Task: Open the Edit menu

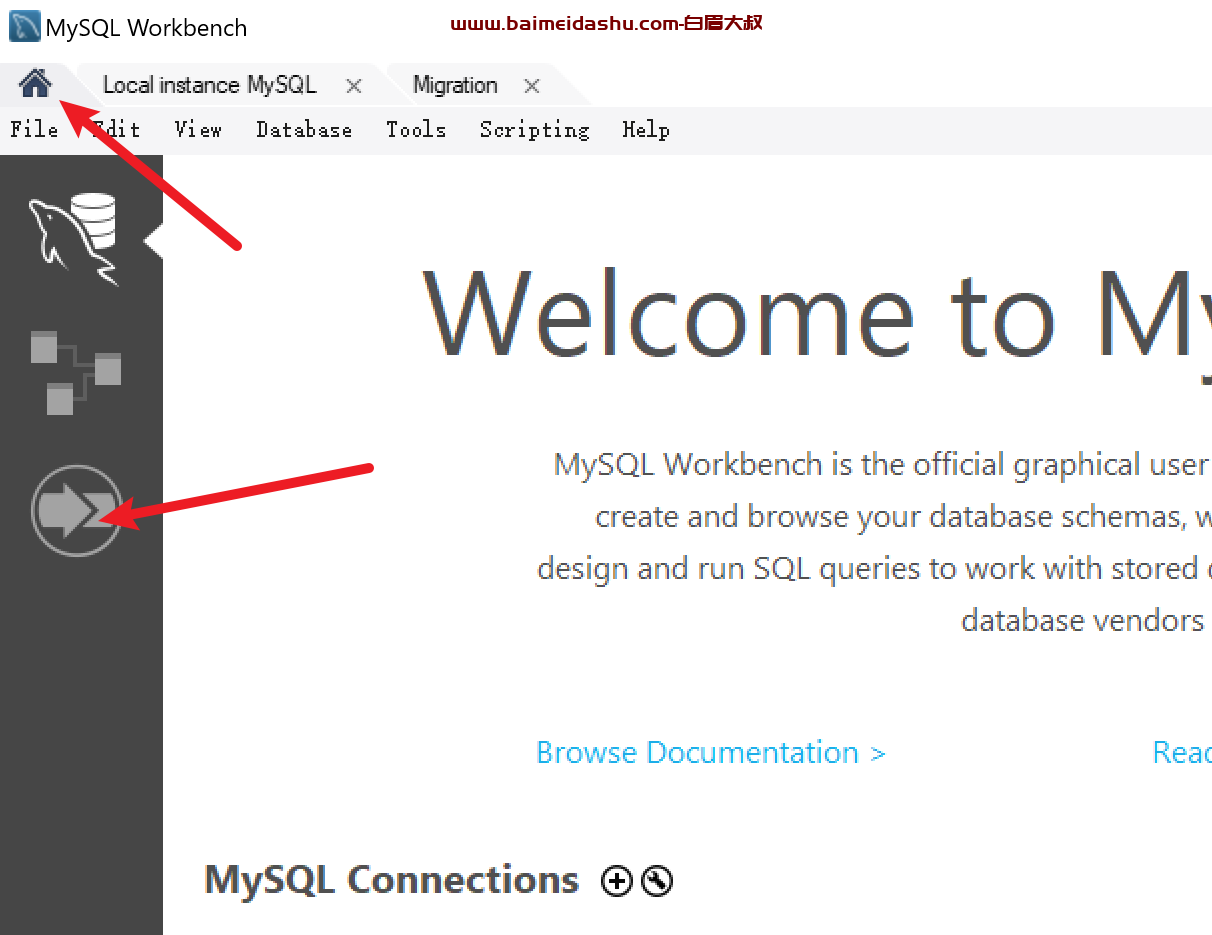Action: 117,130
